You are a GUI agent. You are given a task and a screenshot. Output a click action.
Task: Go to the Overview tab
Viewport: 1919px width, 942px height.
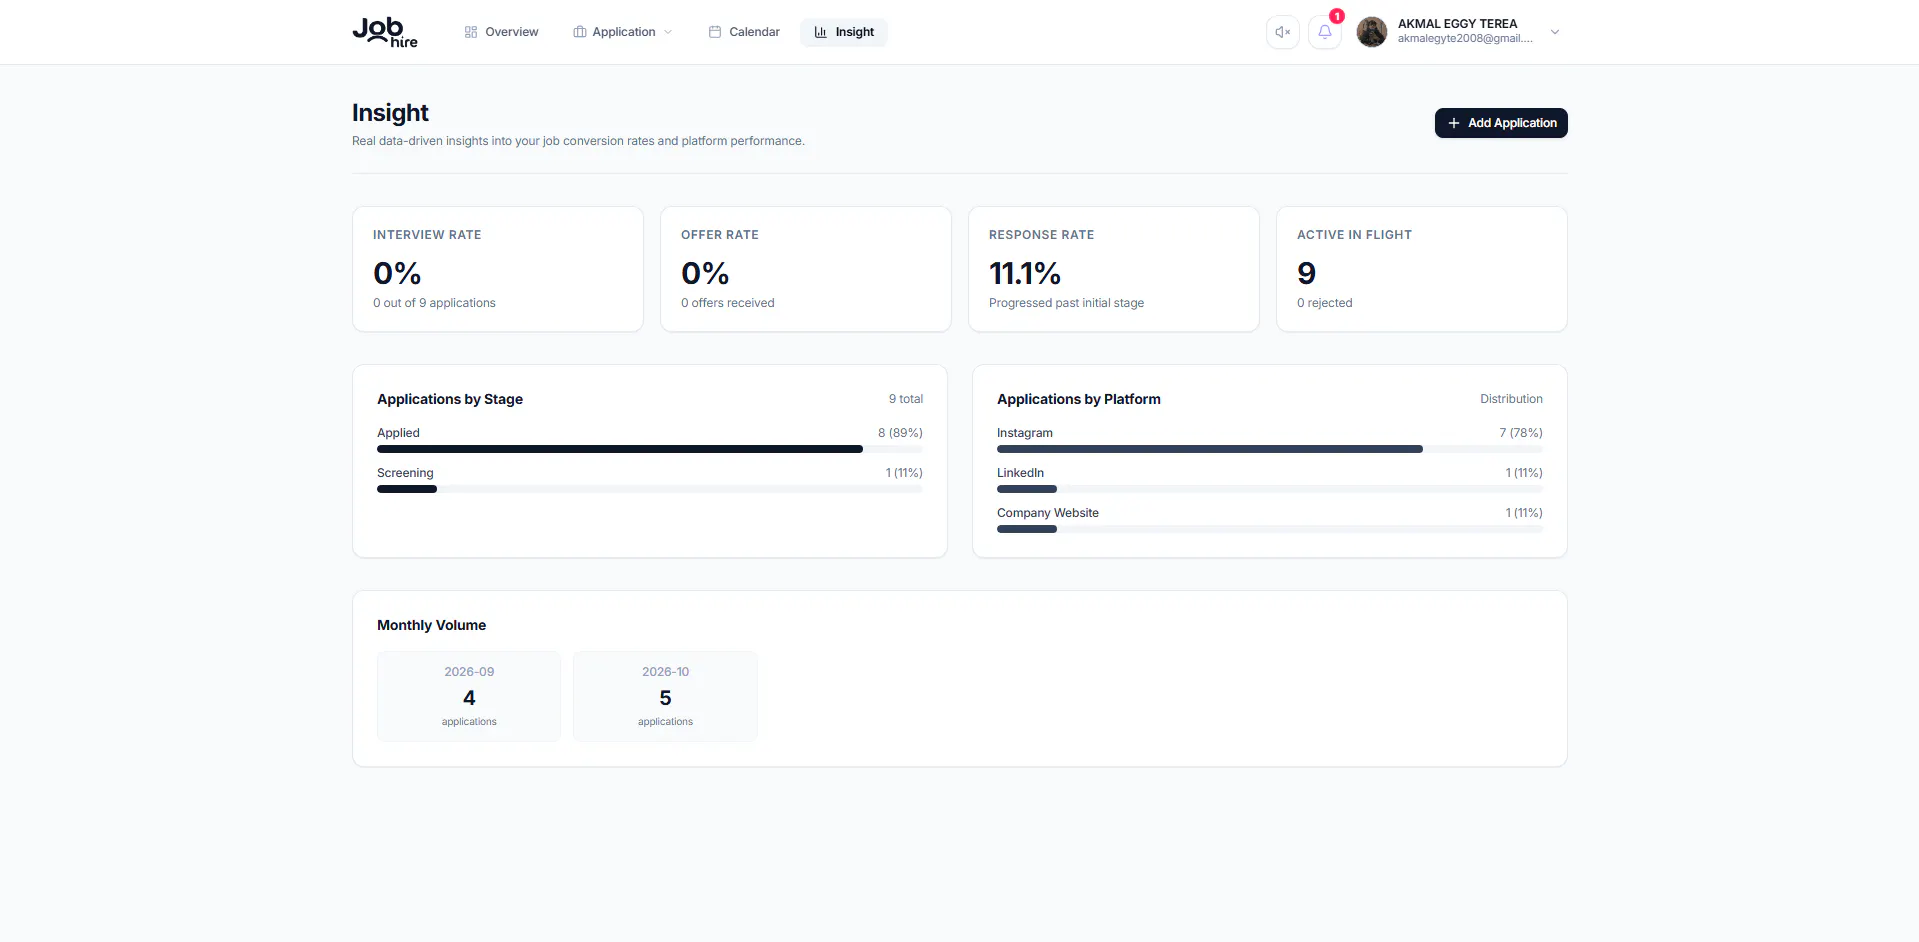pyautogui.click(x=502, y=32)
